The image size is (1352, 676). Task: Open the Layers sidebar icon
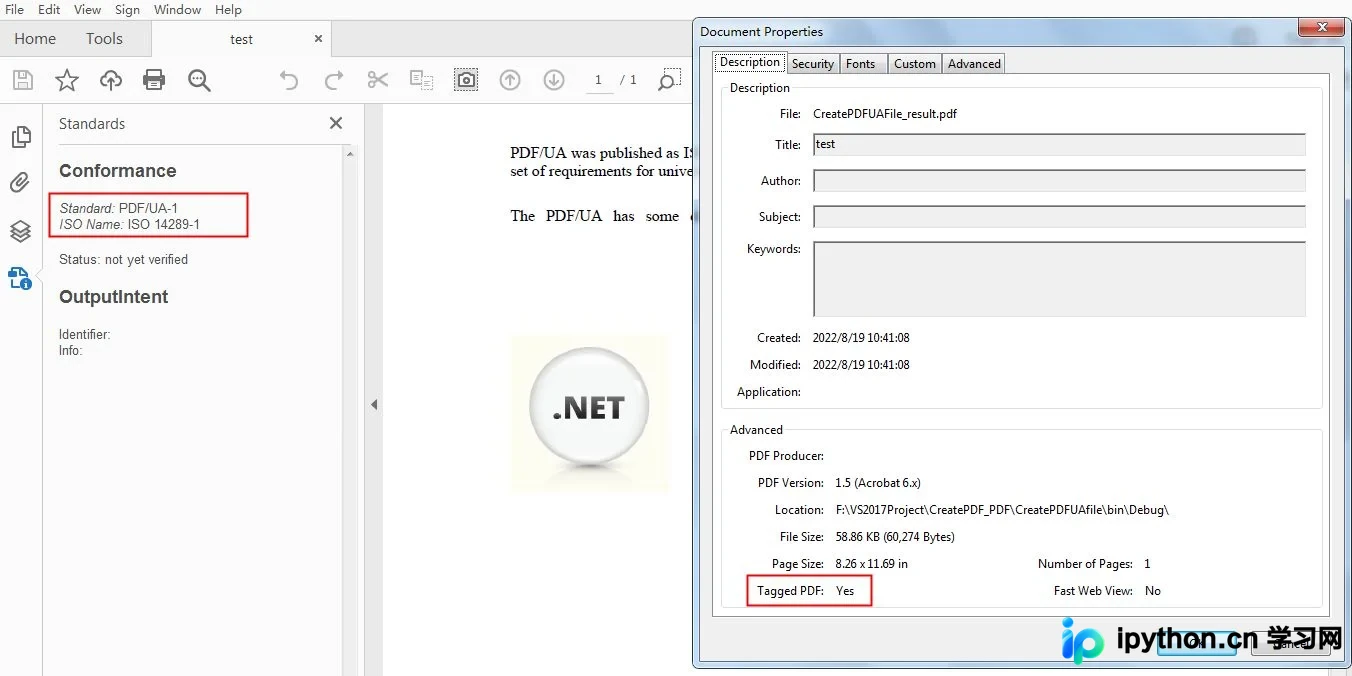click(20, 231)
